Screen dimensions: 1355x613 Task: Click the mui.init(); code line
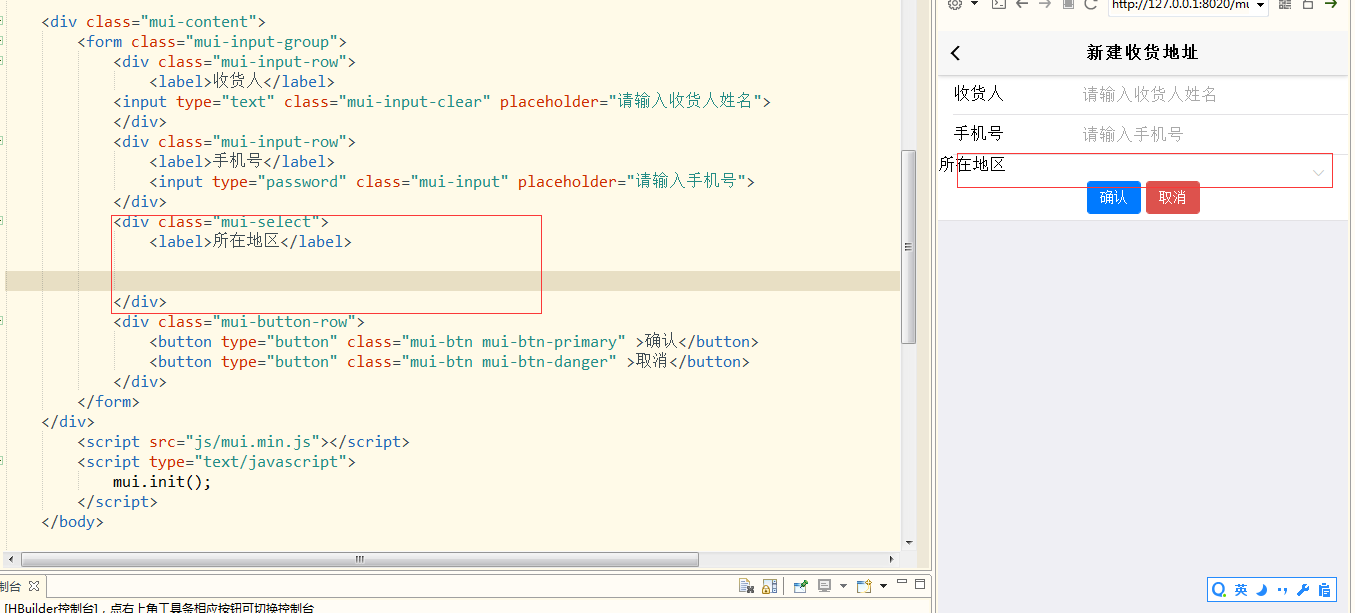(163, 481)
